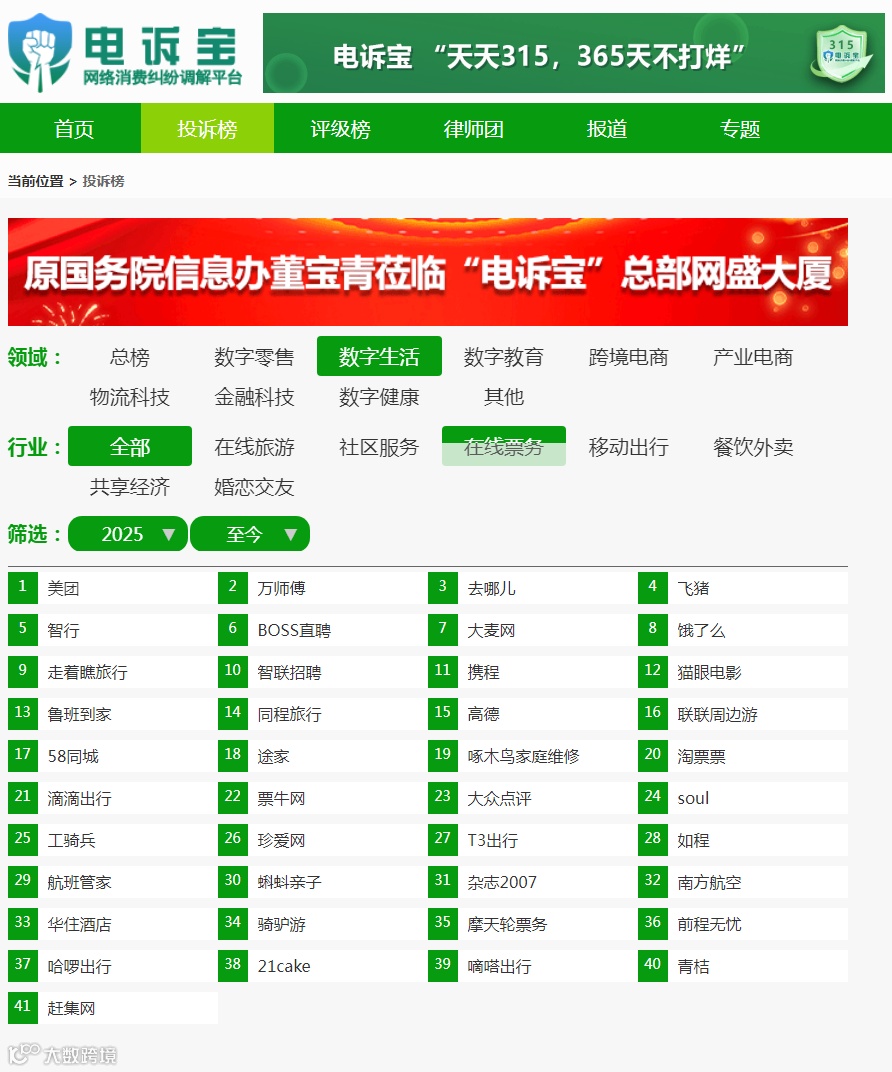
Task: Select the 金融科技 field filter
Action: 254,397
